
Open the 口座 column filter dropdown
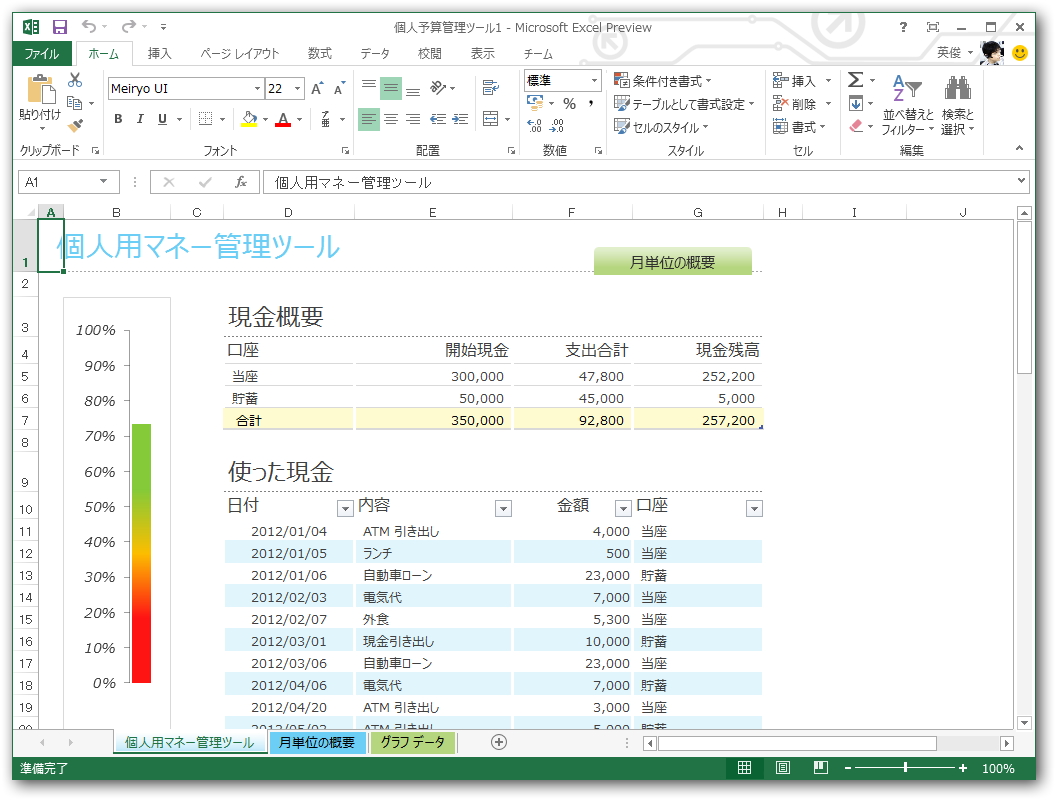click(755, 508)
